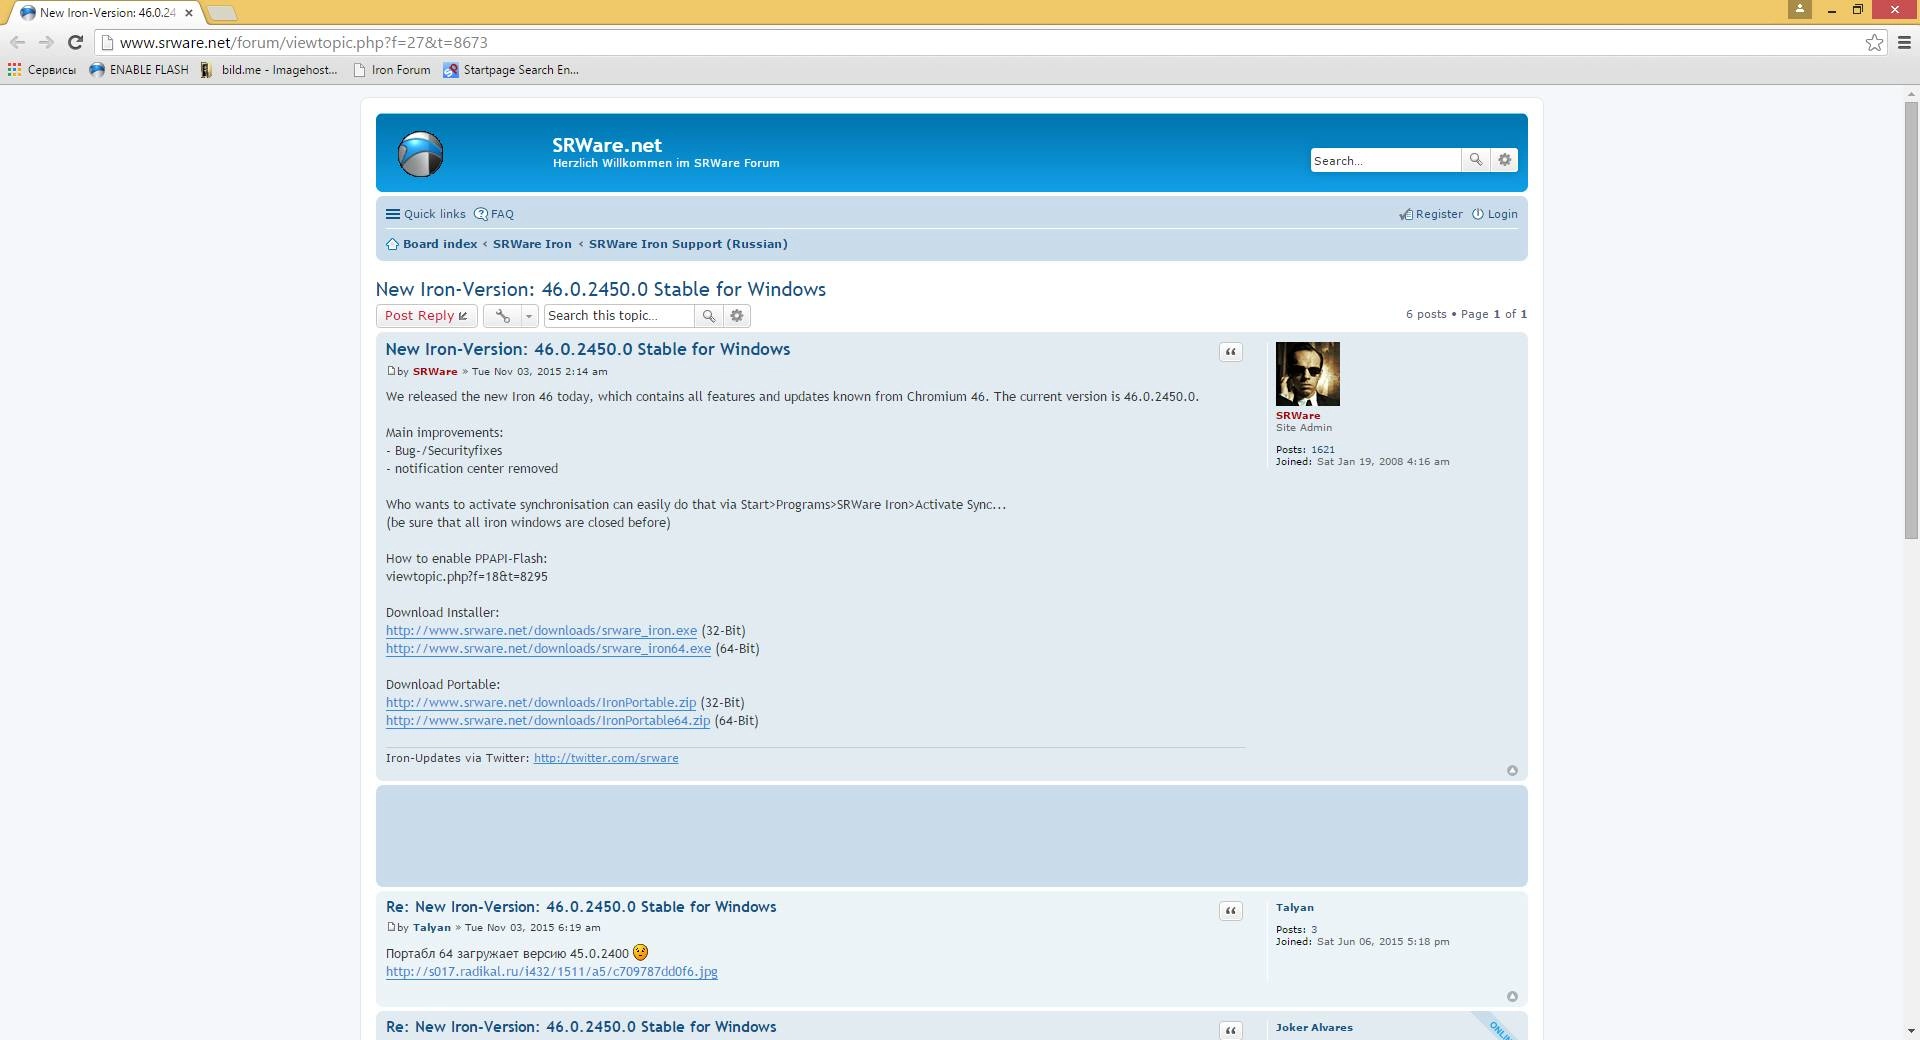The height and width of the screenshot is (1040, 1920).
Task: Open SRWare Iron Support (Russian) breadcrumb
Action: pos(688,244)
